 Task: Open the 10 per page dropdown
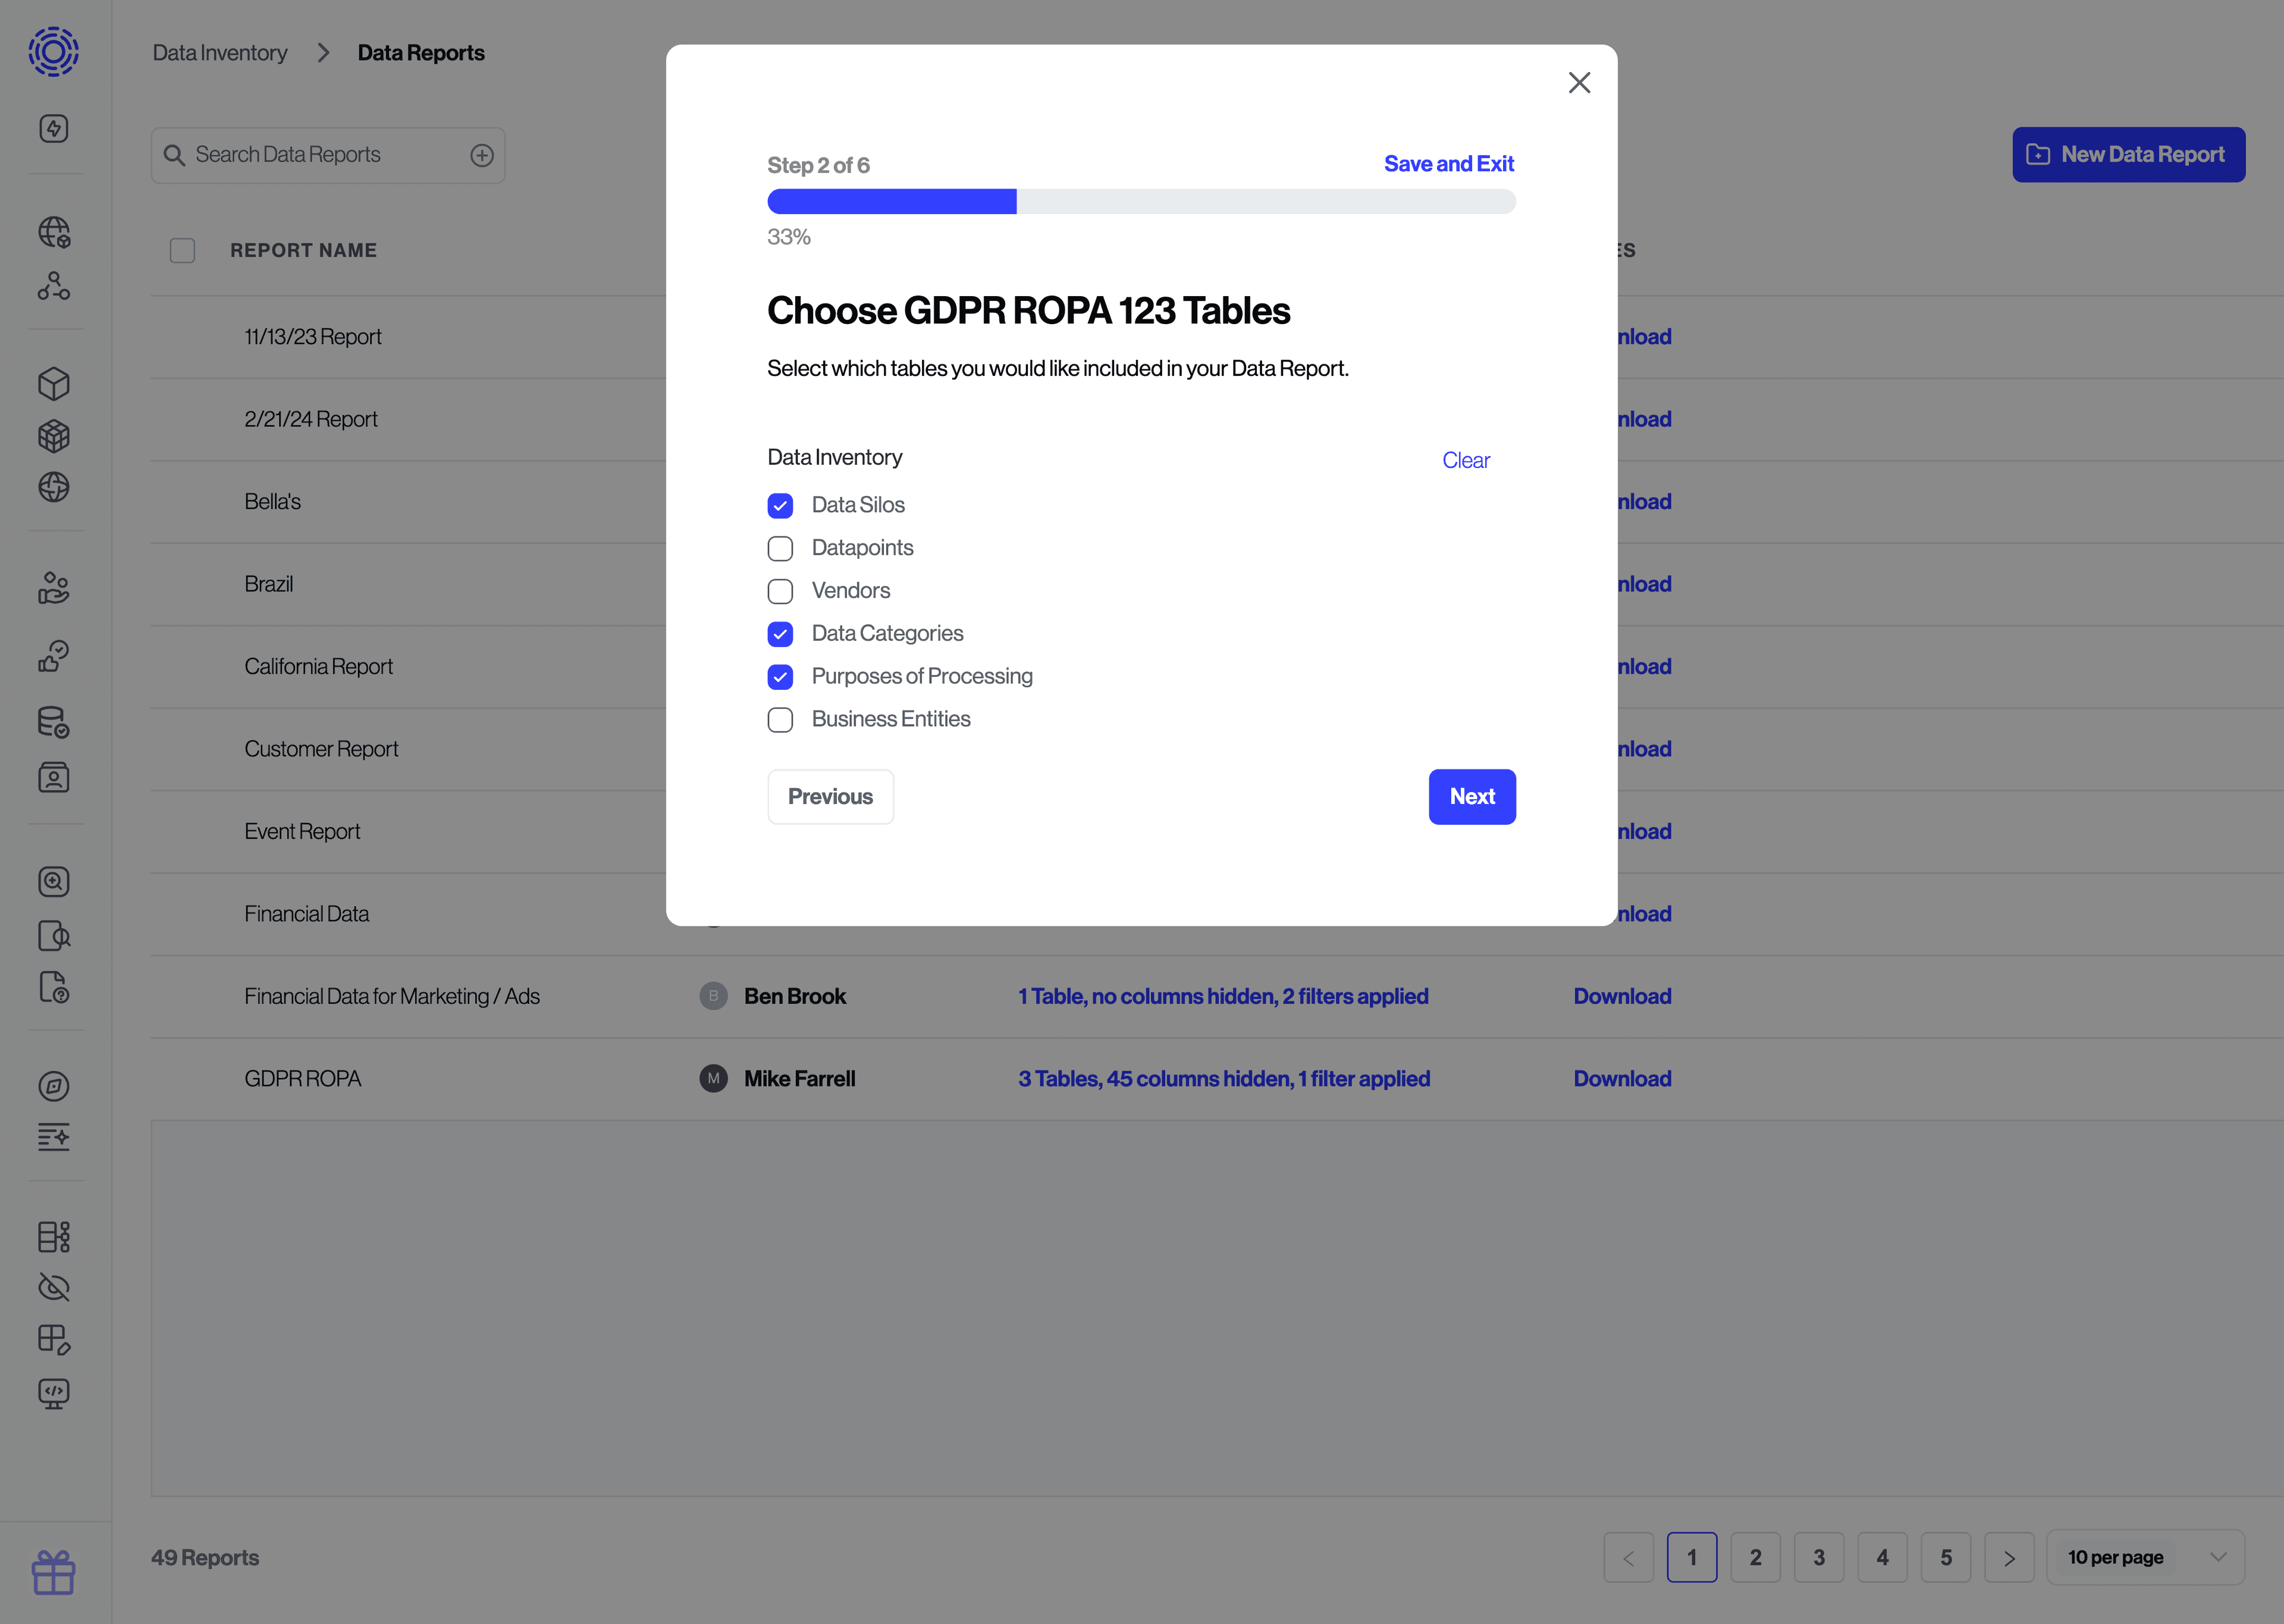(x=2146, y=1557)
